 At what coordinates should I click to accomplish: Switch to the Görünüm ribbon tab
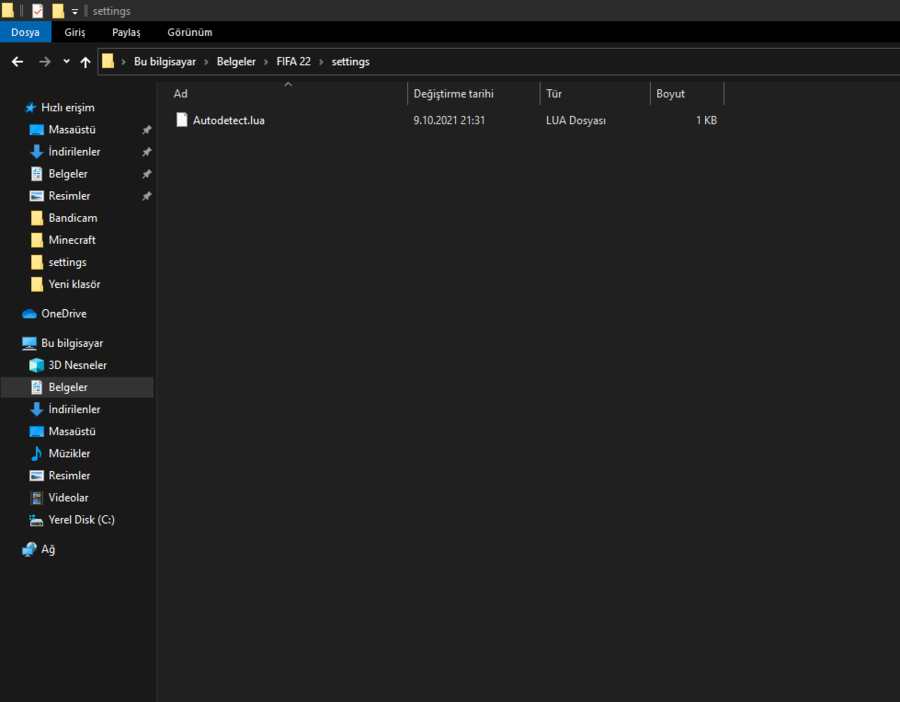189,32
